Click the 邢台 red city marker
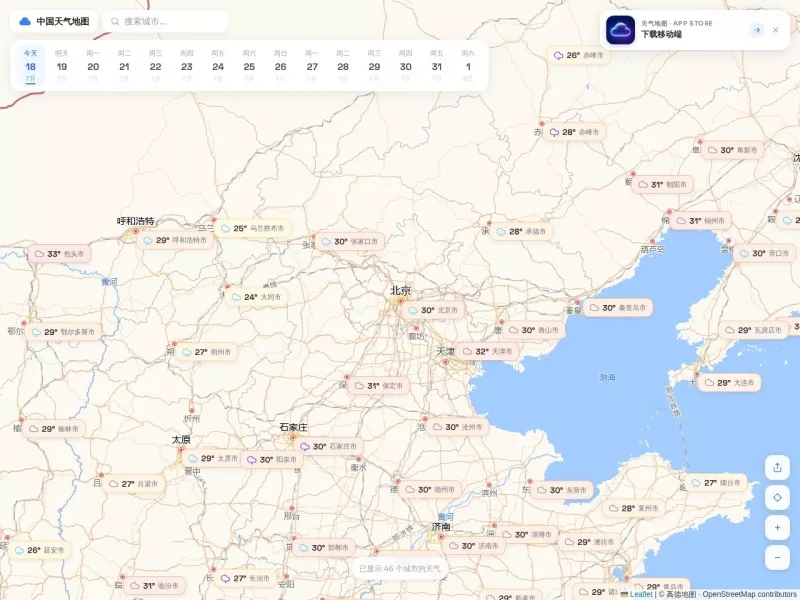The width and height of the screenshot is (800, 600). (292, 508)
